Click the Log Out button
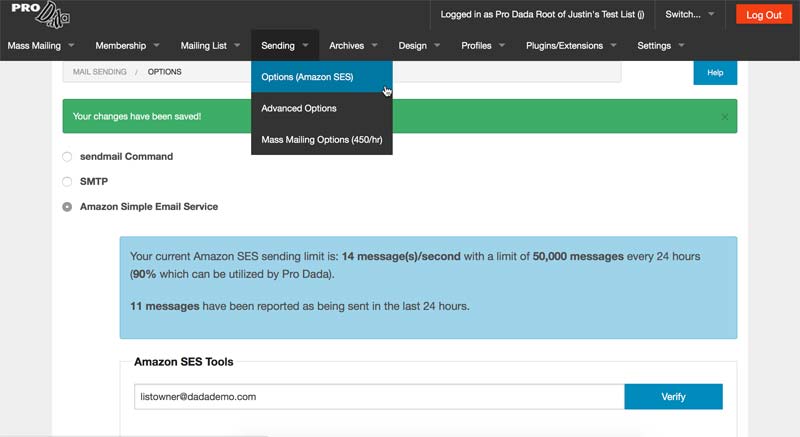Screen dimensions: 800x437 point(764,14)
